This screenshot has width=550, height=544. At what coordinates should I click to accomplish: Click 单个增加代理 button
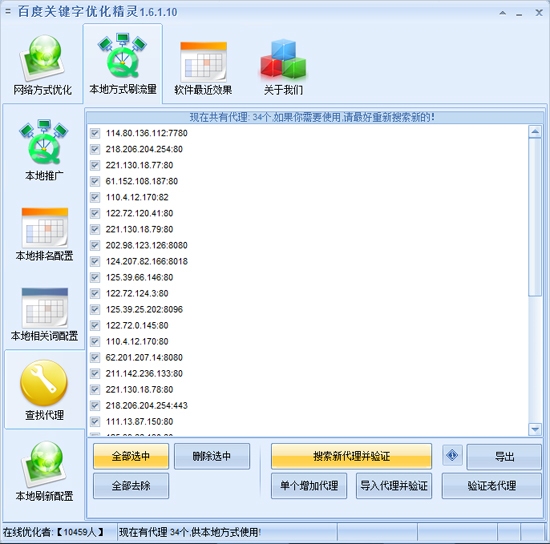pyautogui.click(x=309, y=486)
